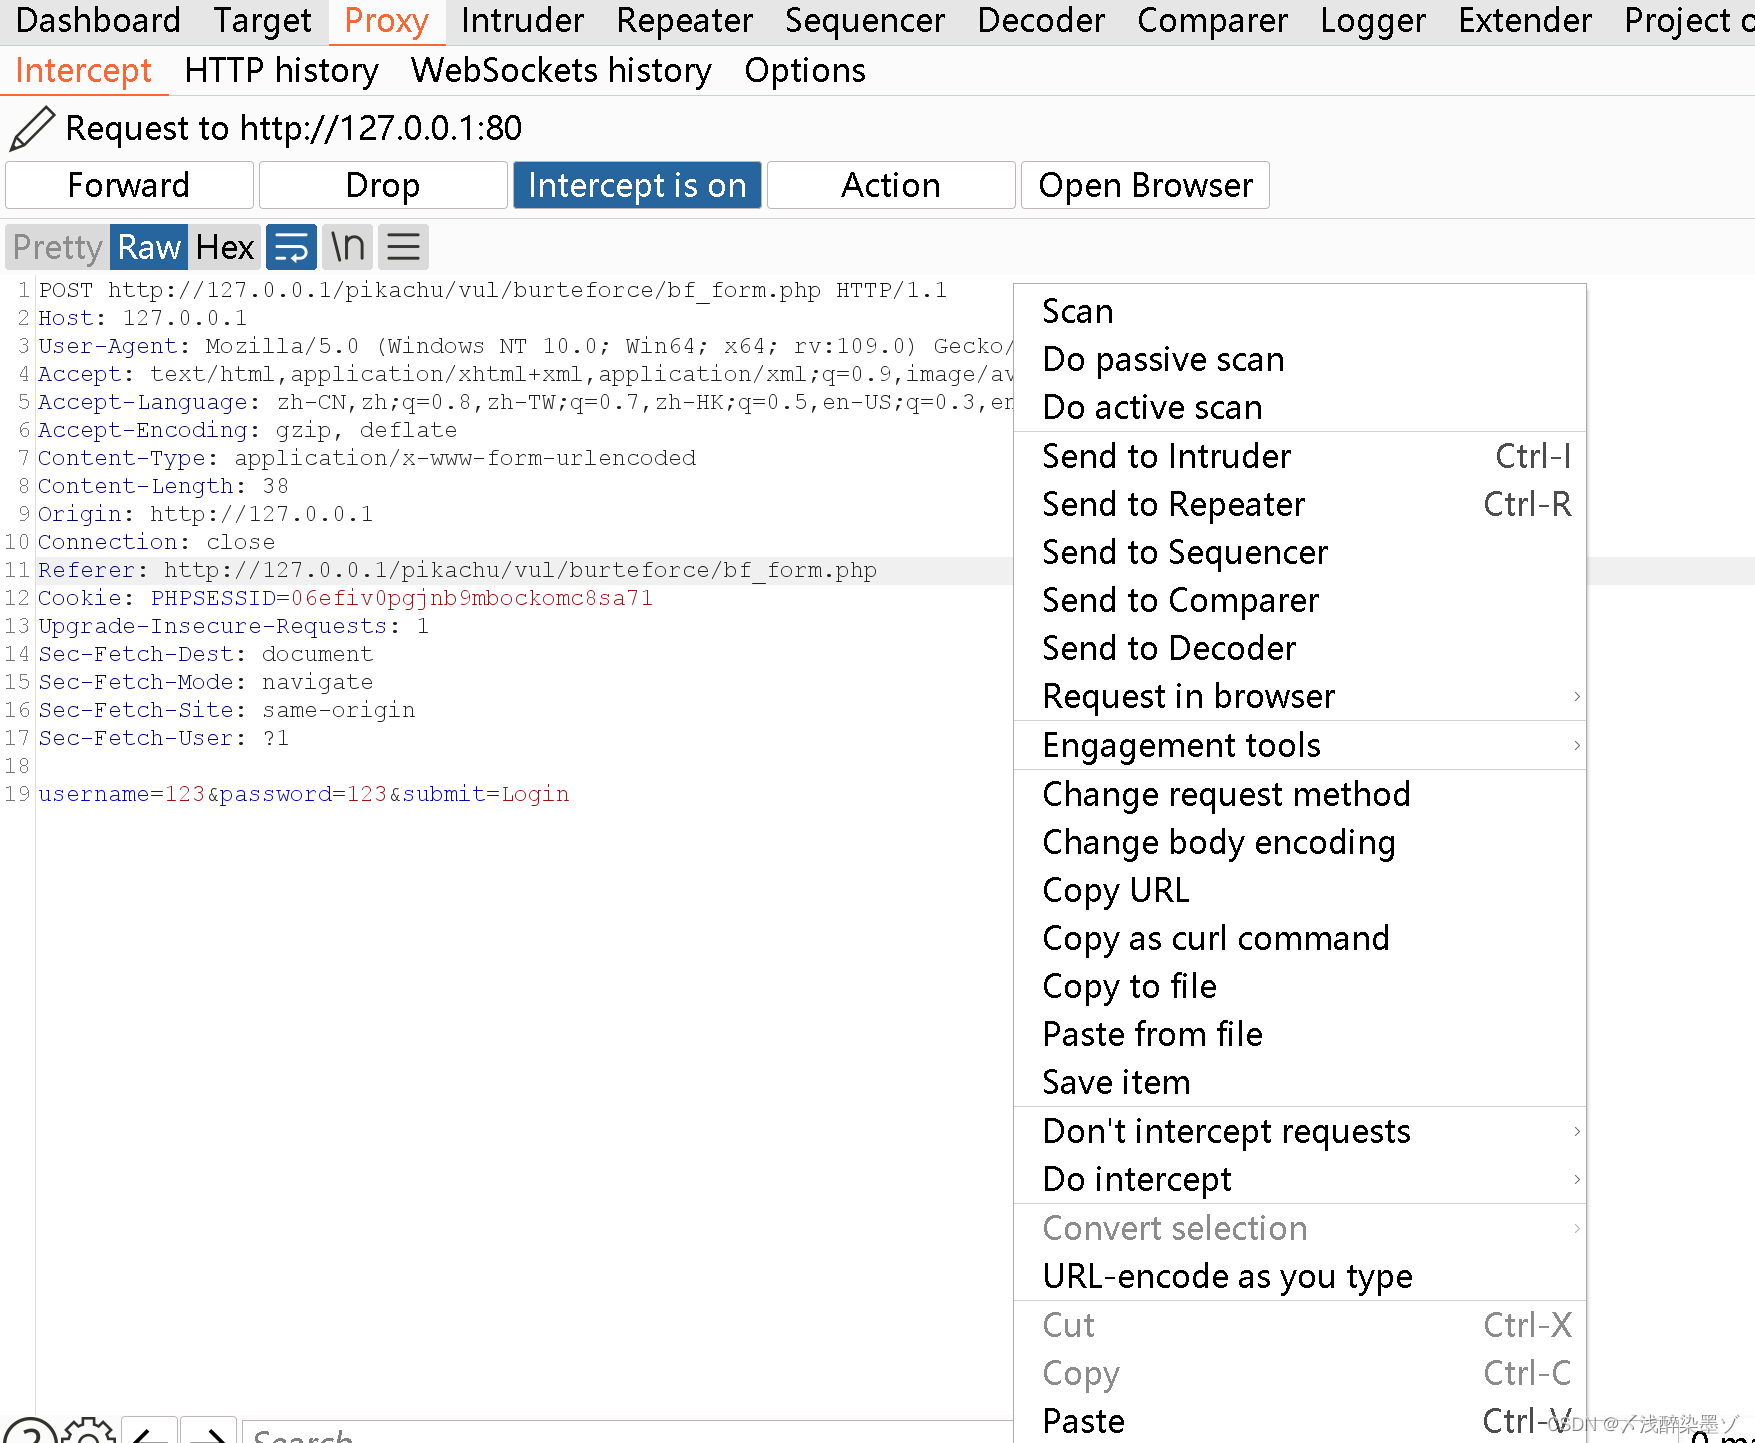Open the Comparer tab
Viewport: 1755px width, 1443px height.
(1212, 21)
